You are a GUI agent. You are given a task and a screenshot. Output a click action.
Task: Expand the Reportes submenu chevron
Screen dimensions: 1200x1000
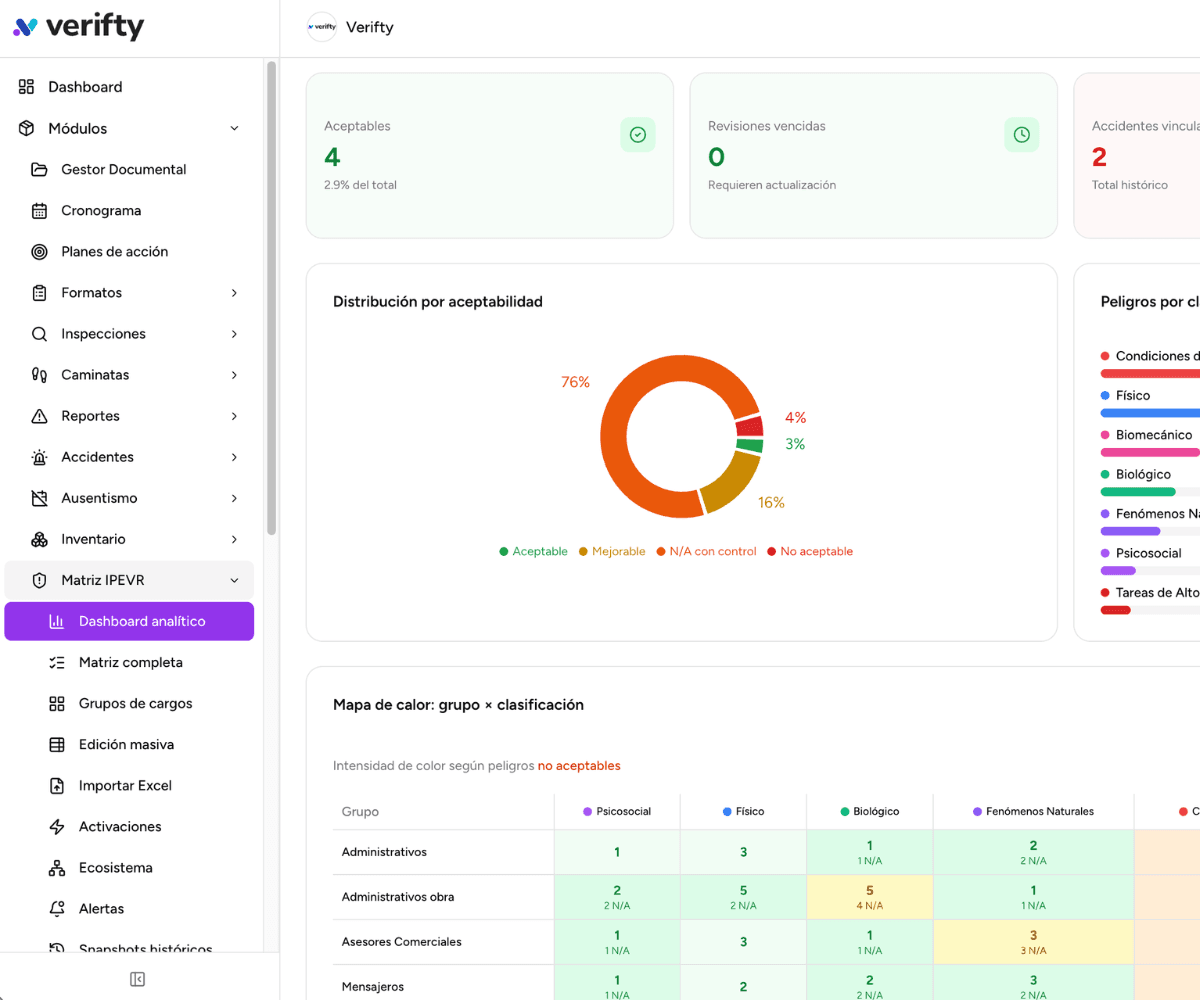(234, 415)
